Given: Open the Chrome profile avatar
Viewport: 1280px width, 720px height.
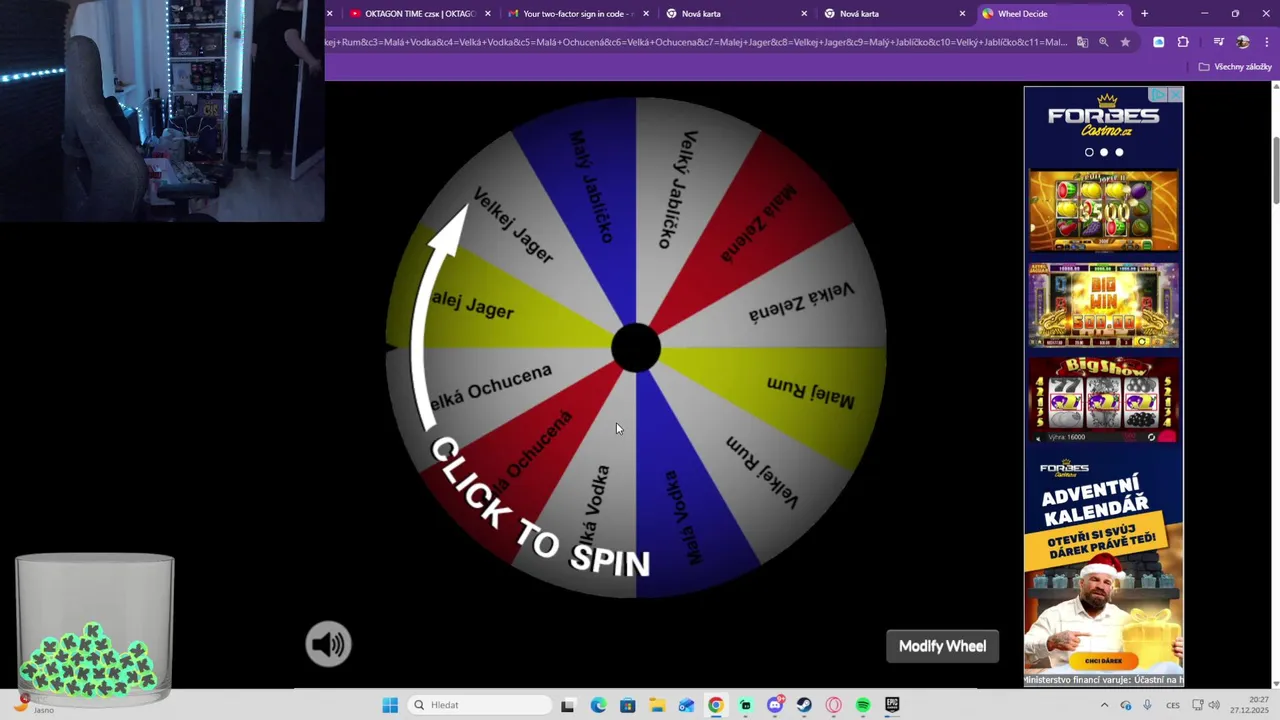Looking at the screenshot, I should [1243, 42].
